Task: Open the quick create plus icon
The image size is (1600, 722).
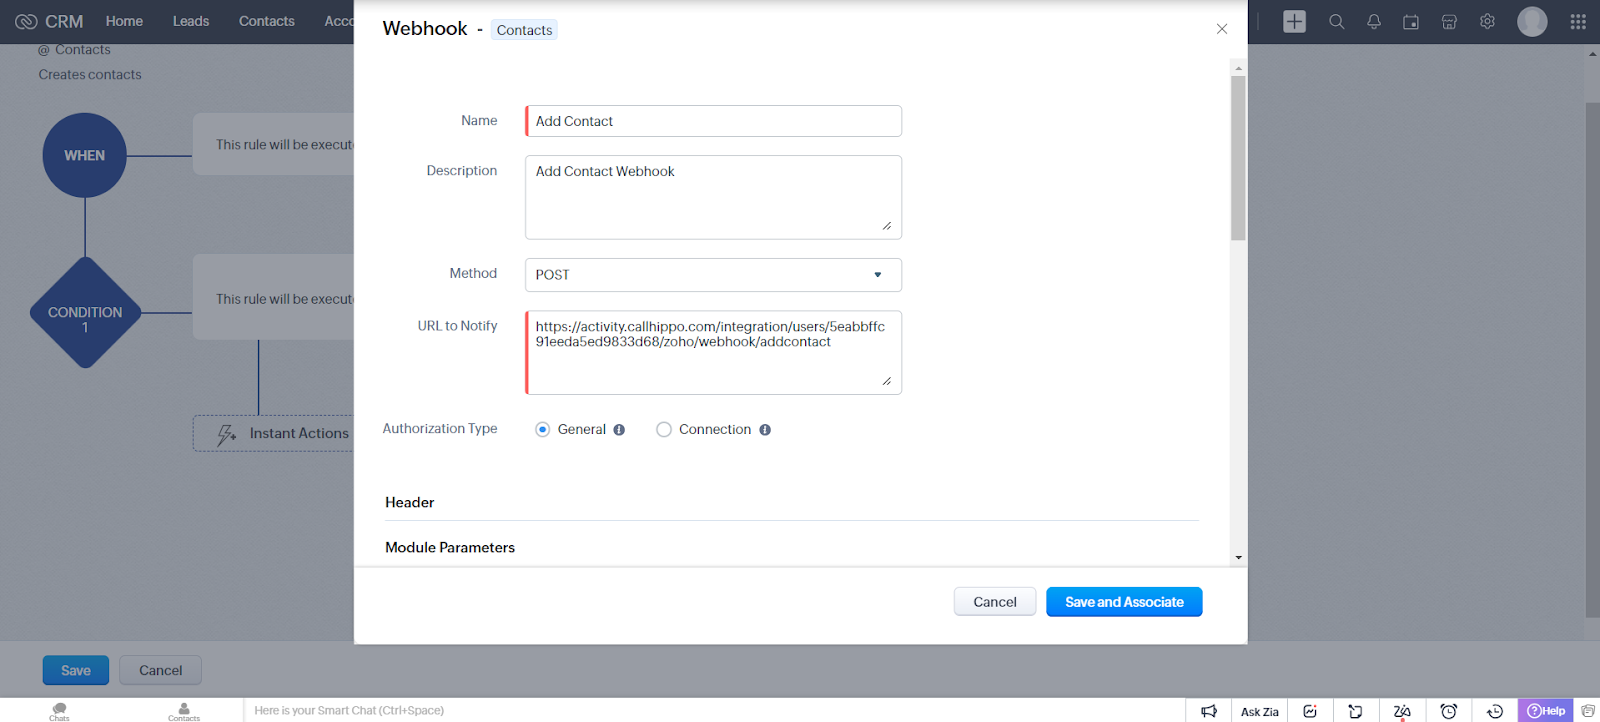Action: (x=1294, y=21)
